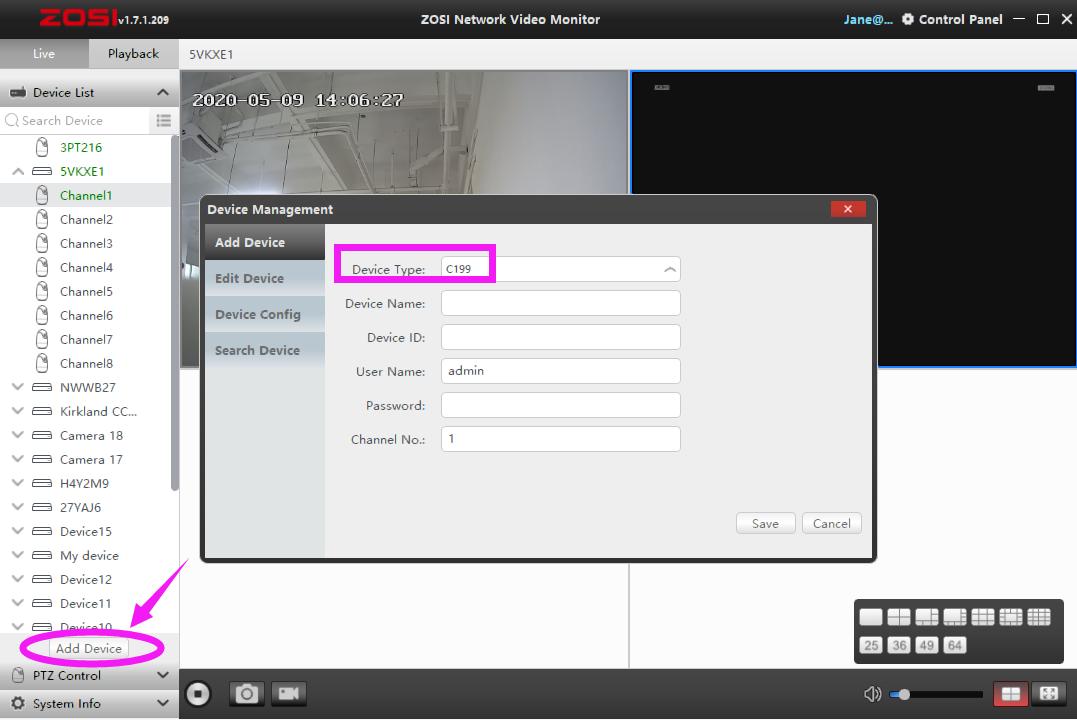
Task: Select 27YAJ6 in the device list
Action: click(x=85, y=507)
